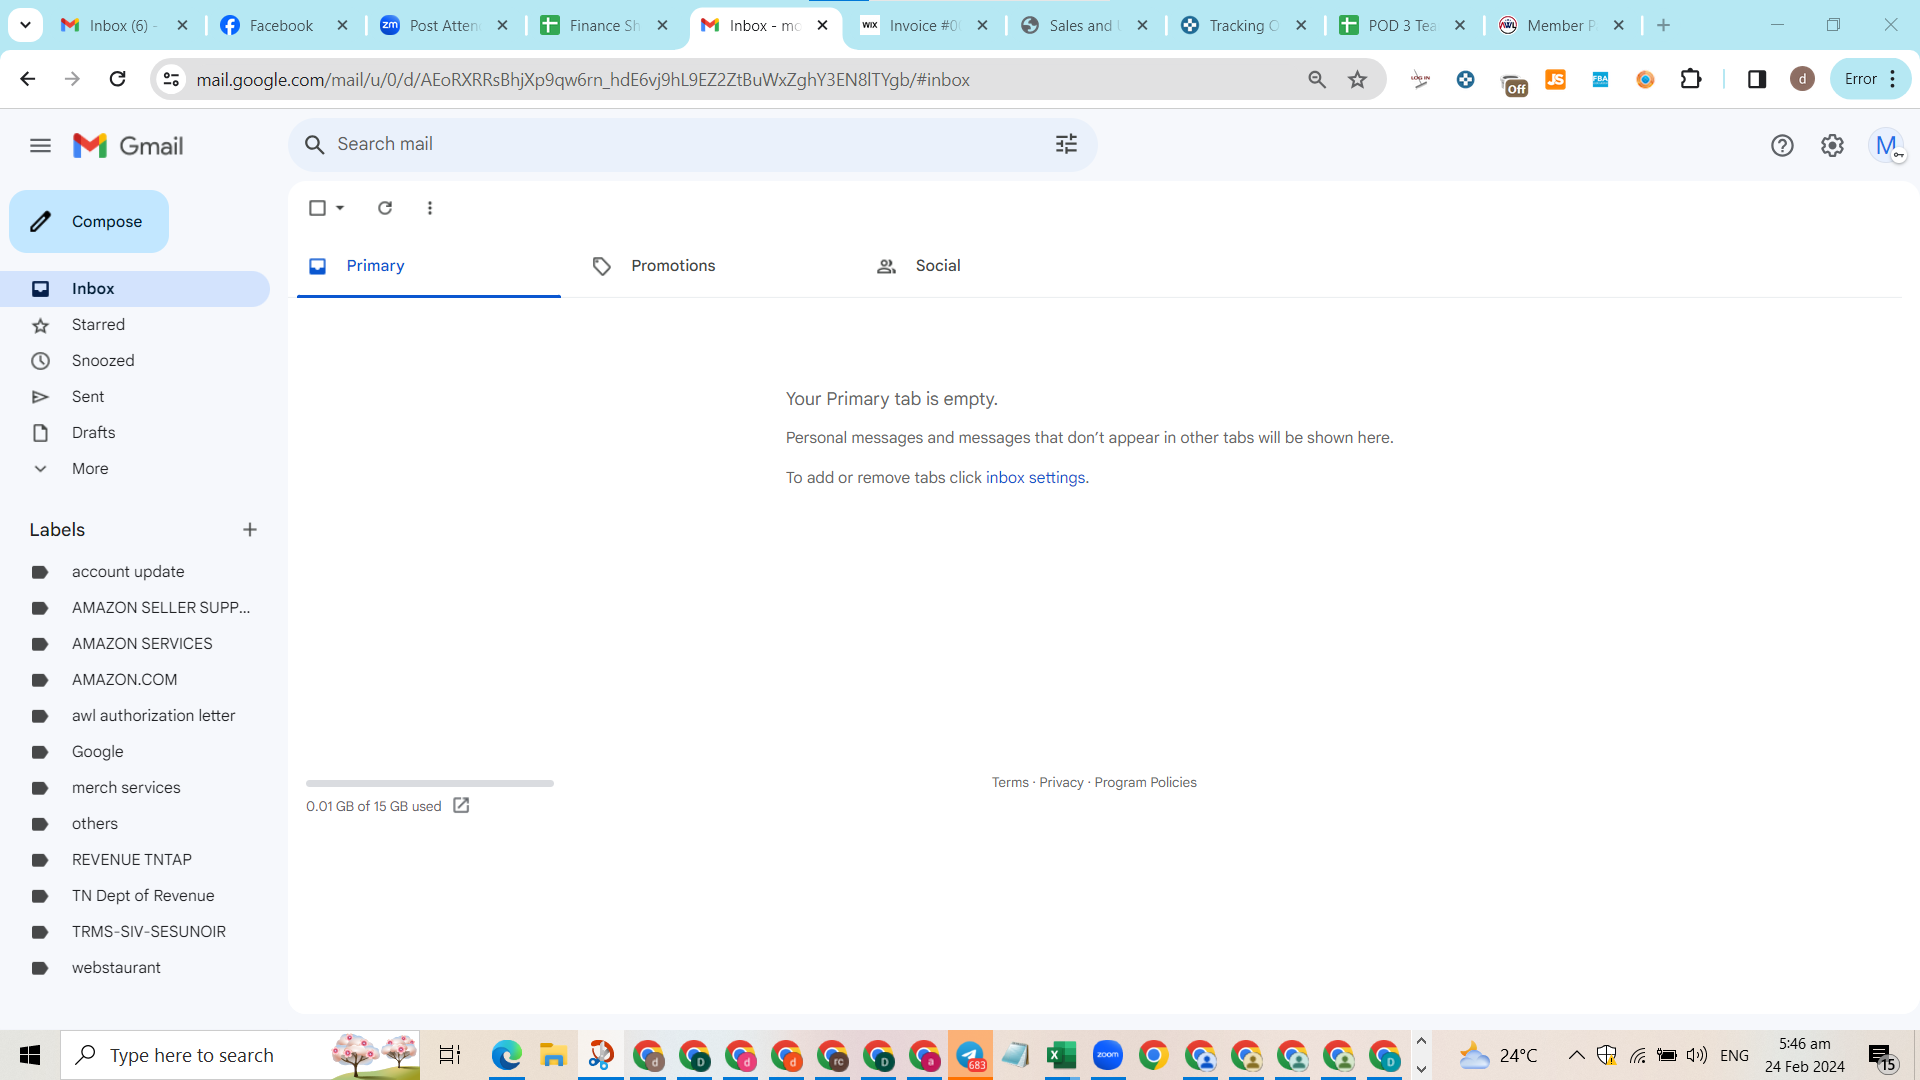Open the Gmail Support help icon
Viewport: 1920px width, 1080px height.
tap(1782, 146)
